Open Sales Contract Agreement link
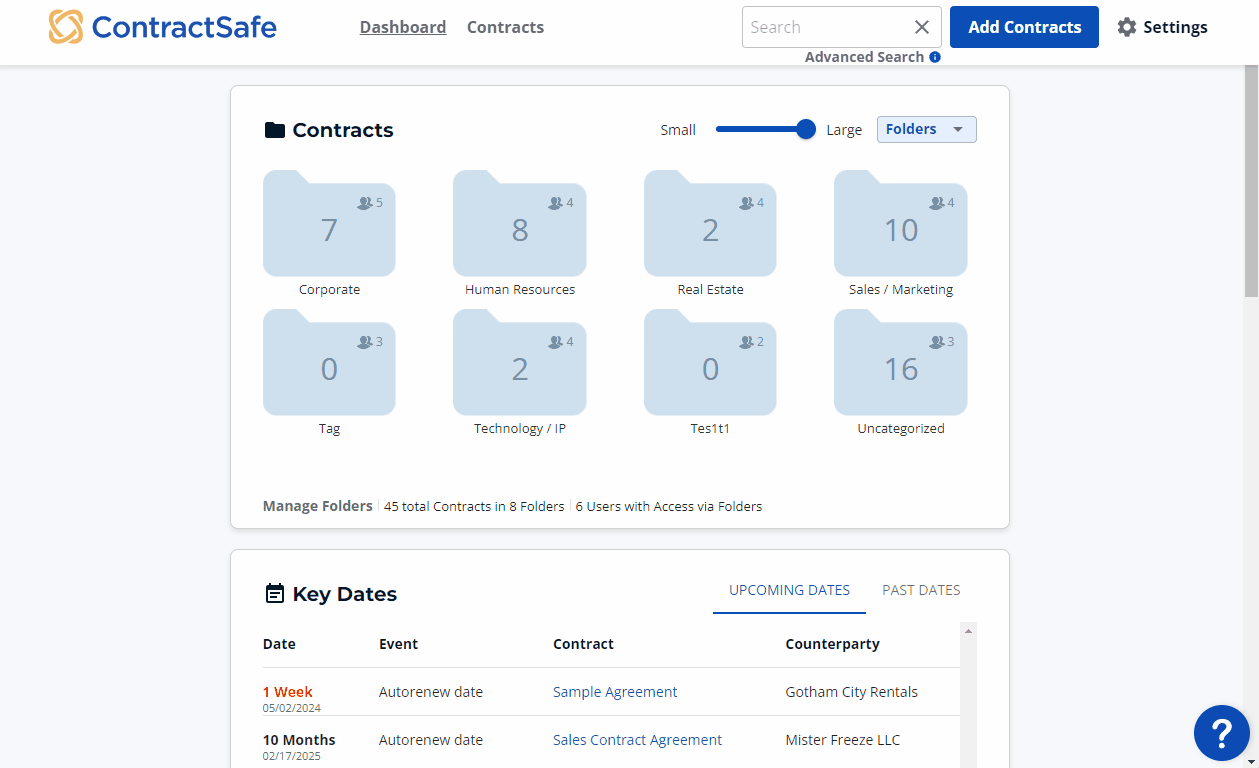 point(637,740)
